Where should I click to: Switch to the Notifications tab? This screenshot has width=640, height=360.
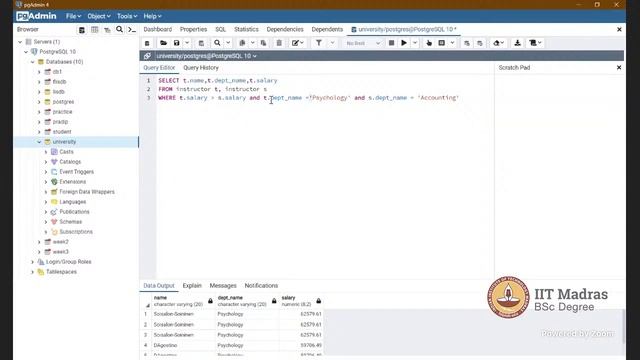point(261,286)
